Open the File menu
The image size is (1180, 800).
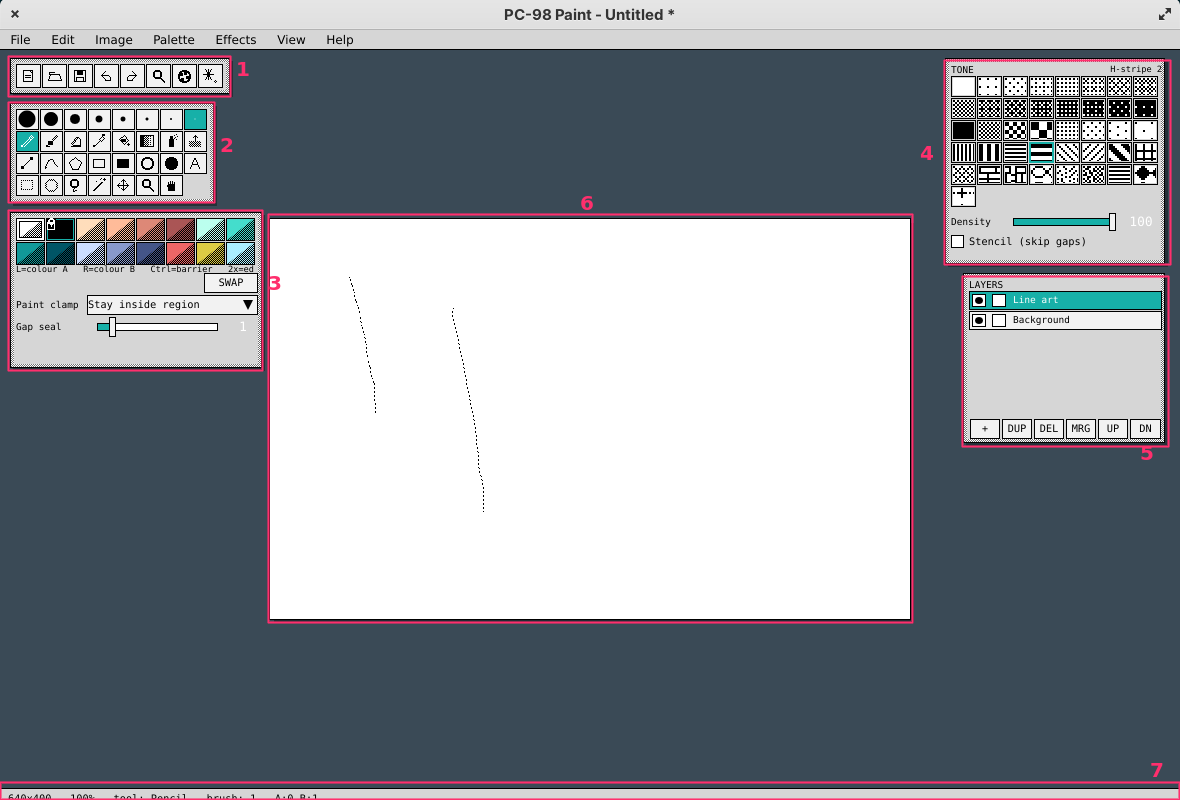(x=20, y=40)
